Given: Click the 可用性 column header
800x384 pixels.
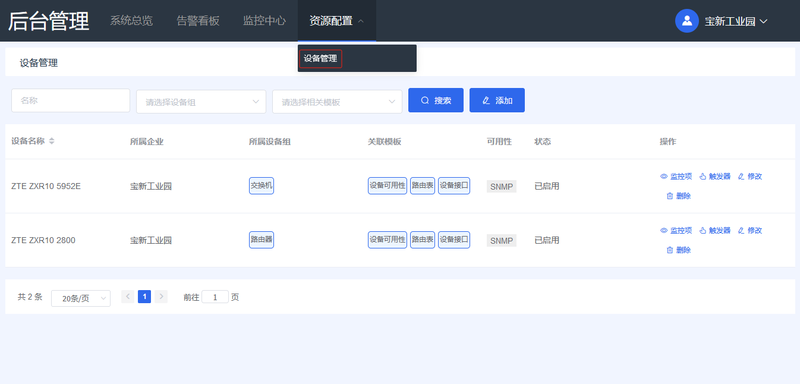Looking at the screenshot, I should (499, 141).
